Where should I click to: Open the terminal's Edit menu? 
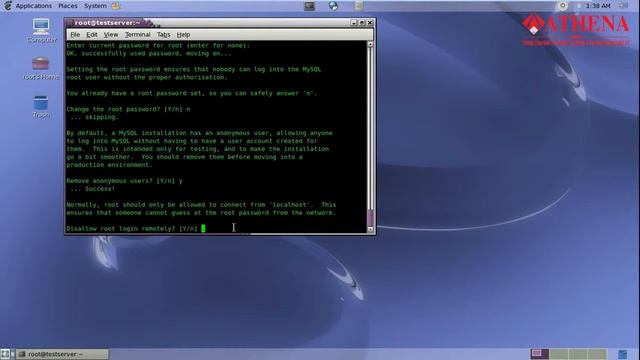92,35
